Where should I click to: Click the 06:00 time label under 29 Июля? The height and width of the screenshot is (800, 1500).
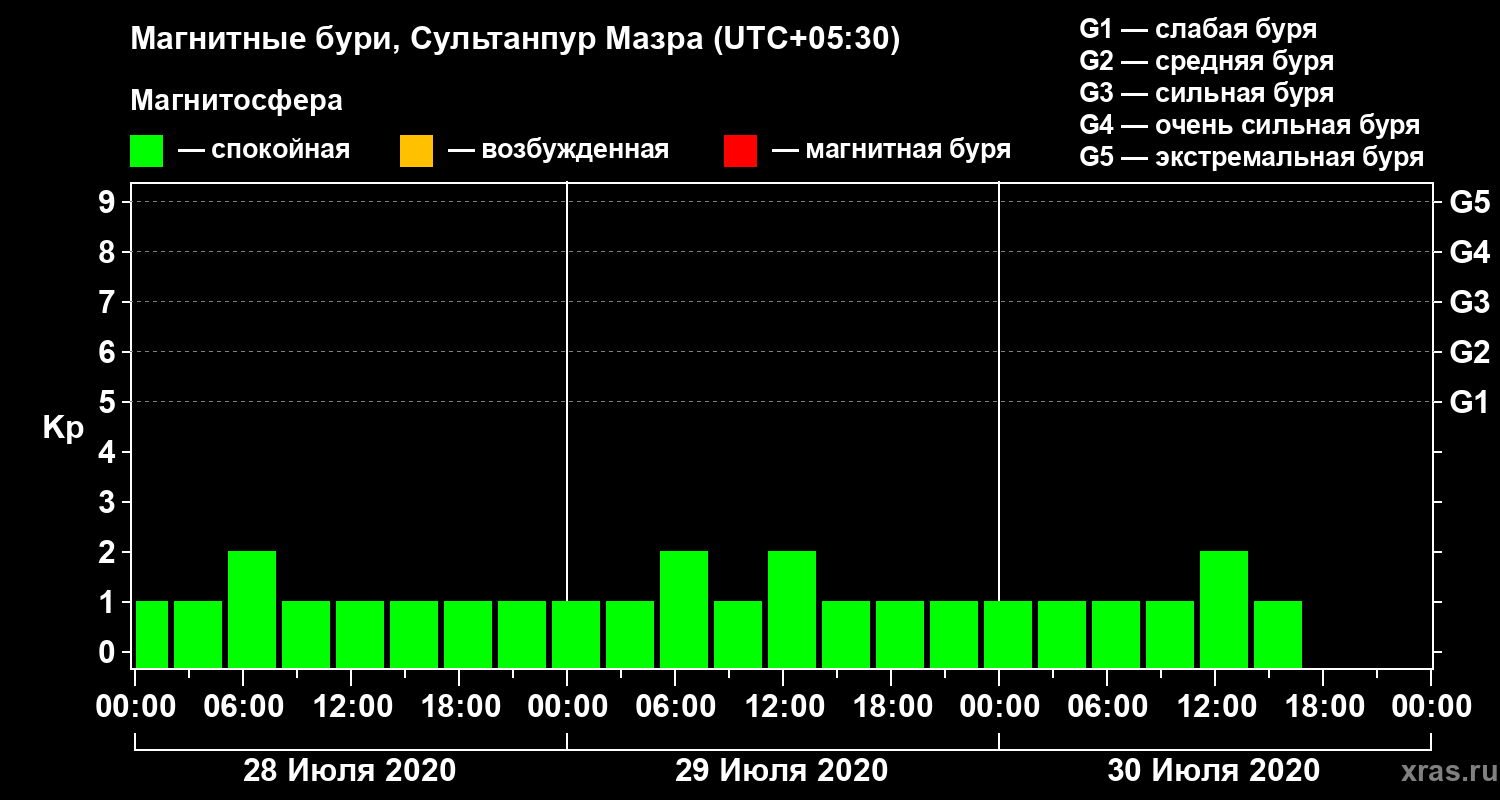click(675, 707)
